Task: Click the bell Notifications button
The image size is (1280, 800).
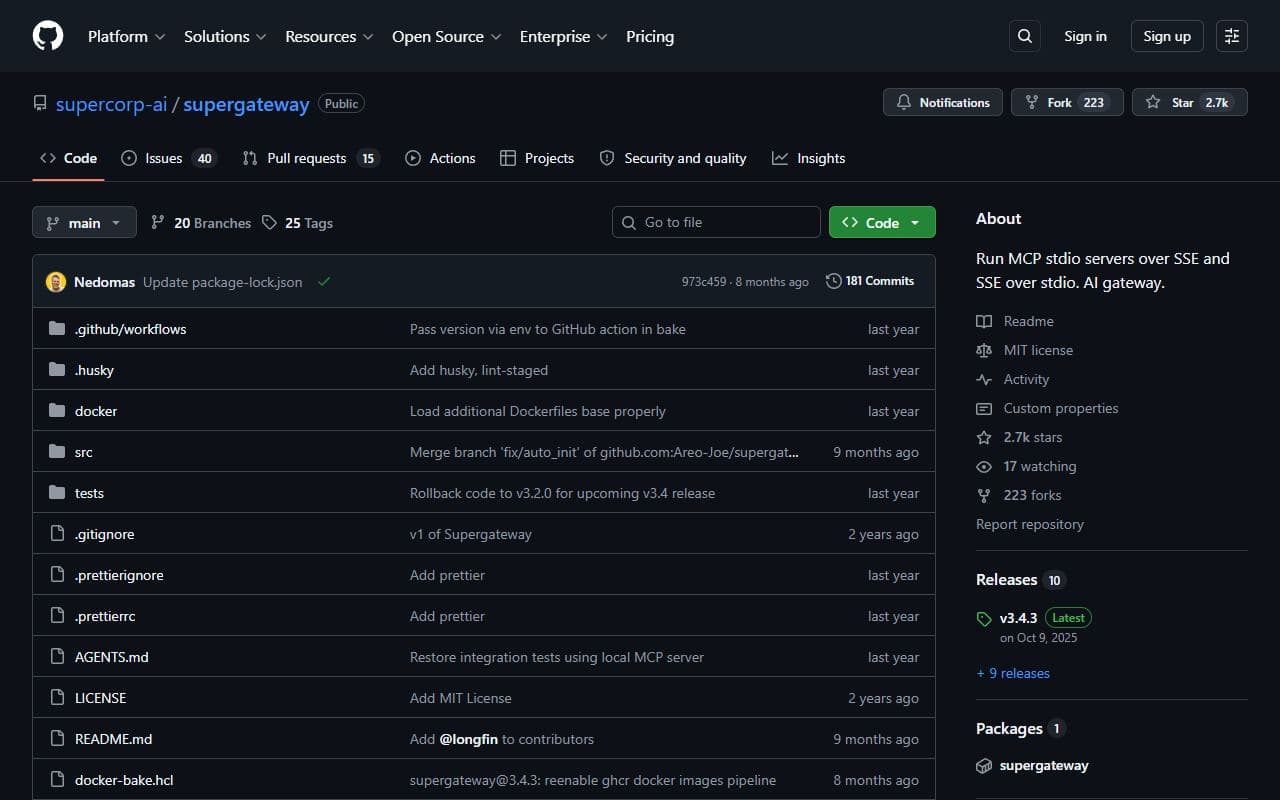Action: pos(943,102)
